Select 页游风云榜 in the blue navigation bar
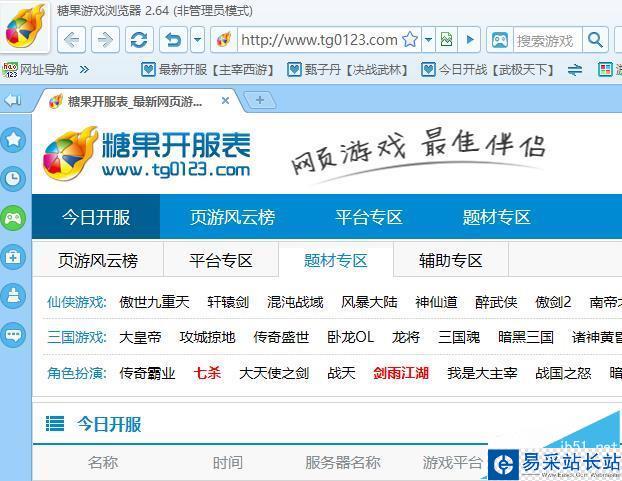This screenshot has height=481, width=622. (x=232, y=217)
